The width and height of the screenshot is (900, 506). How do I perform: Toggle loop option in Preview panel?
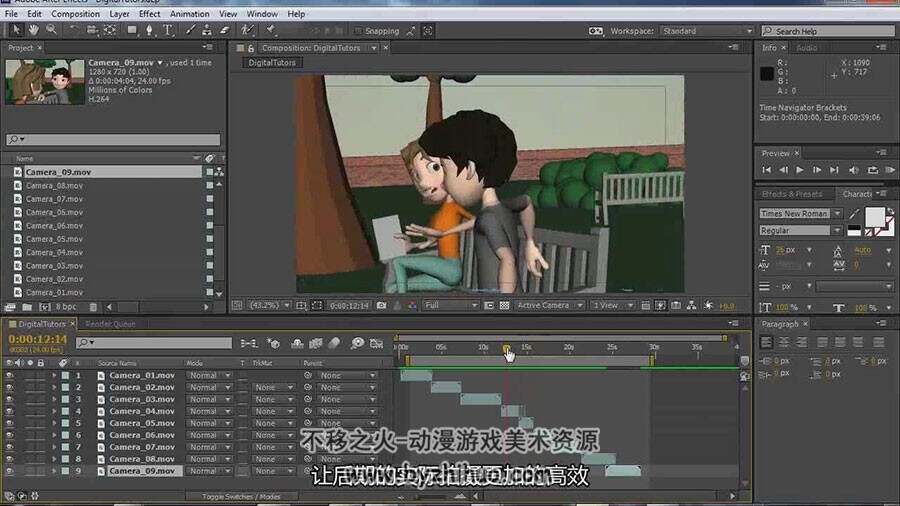pos(873,170)
